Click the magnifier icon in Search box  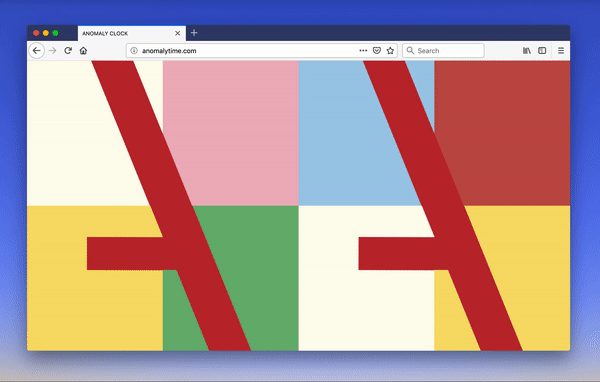[410, 51]
